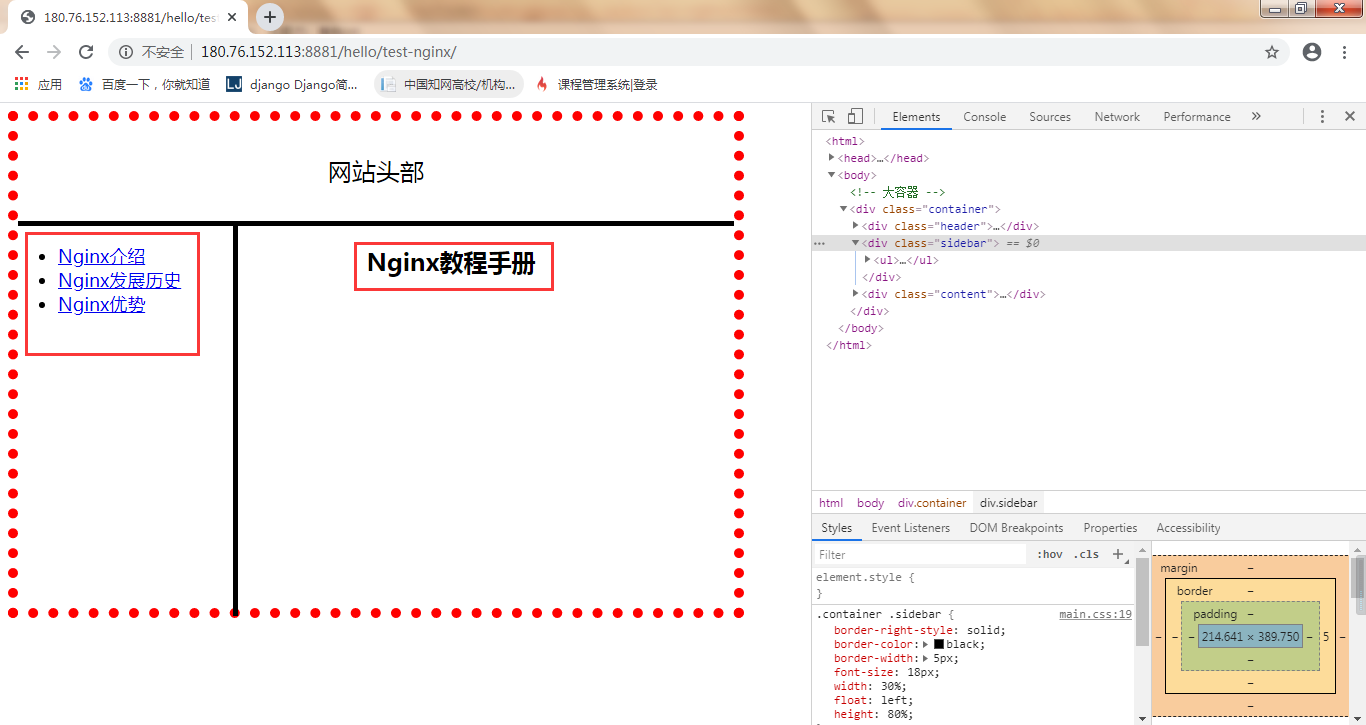Image resolution: width=1366 pixels, height=725 pixels.
Task: Expand the head node in DOM tree
Action: 832,158
